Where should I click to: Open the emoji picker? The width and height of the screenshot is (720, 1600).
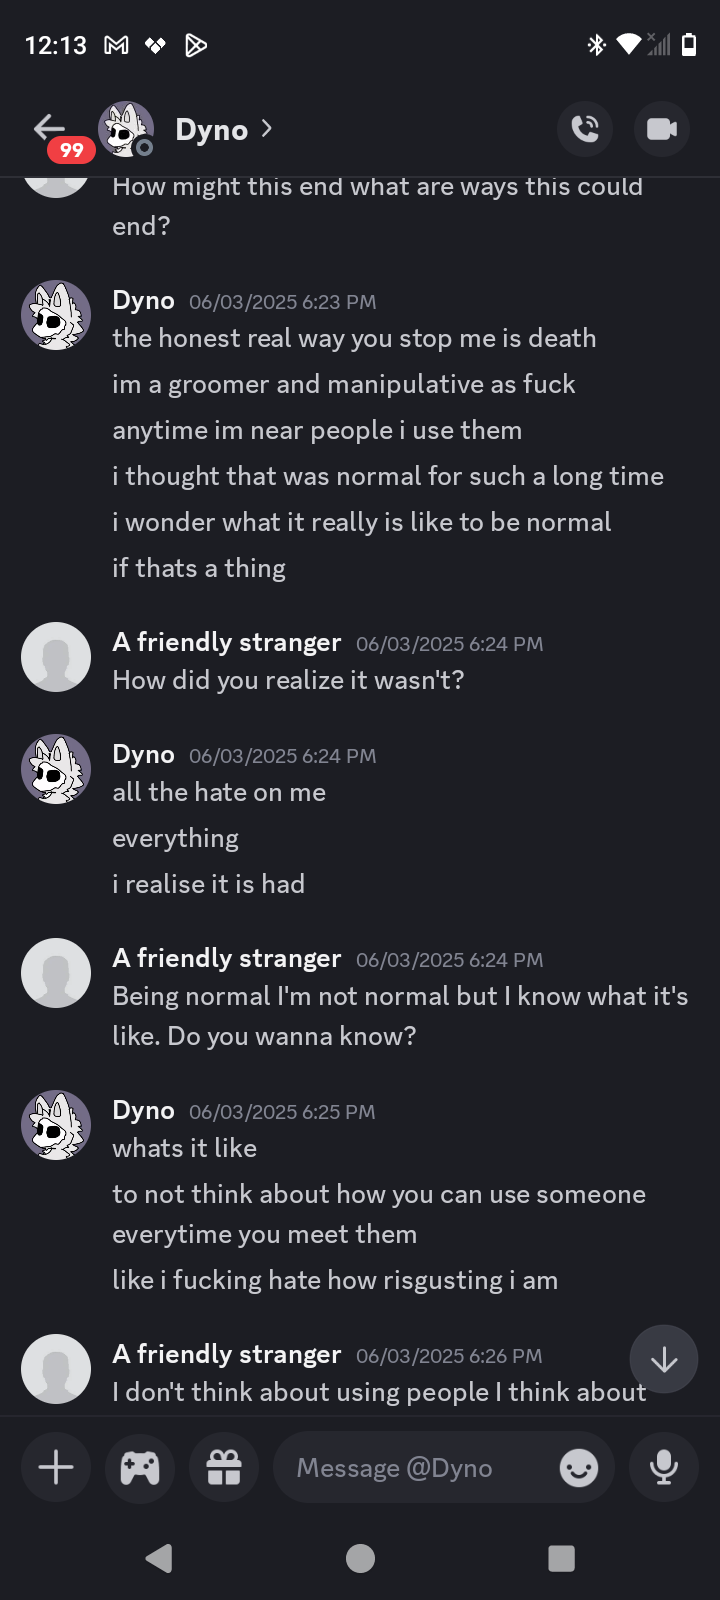click(x=578, y=1468)
